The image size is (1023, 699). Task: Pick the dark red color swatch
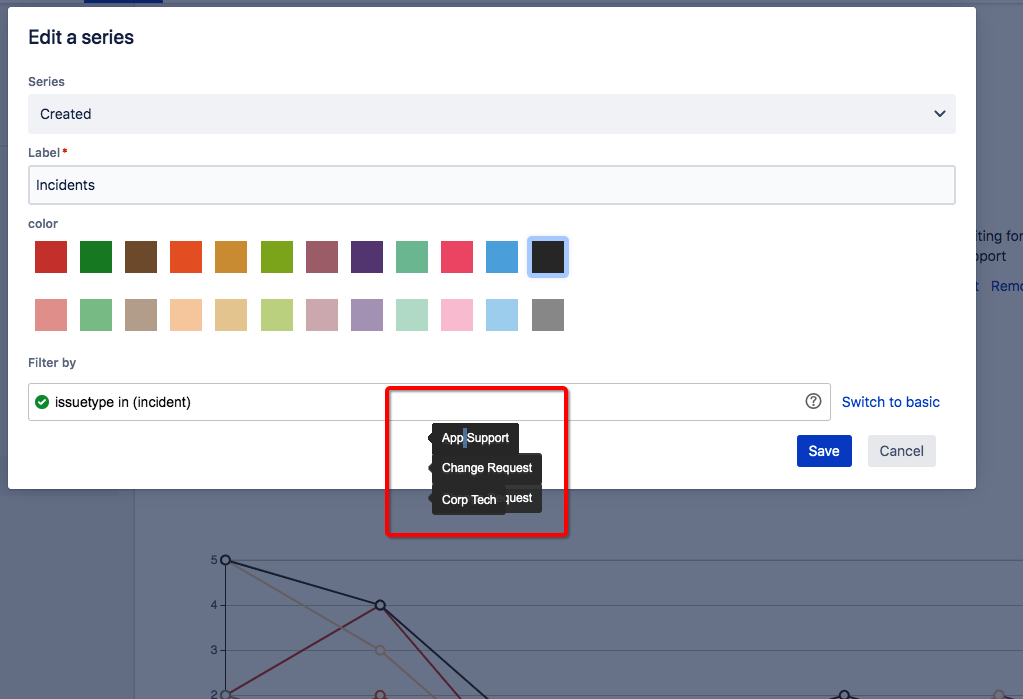[x=51, y=257]
